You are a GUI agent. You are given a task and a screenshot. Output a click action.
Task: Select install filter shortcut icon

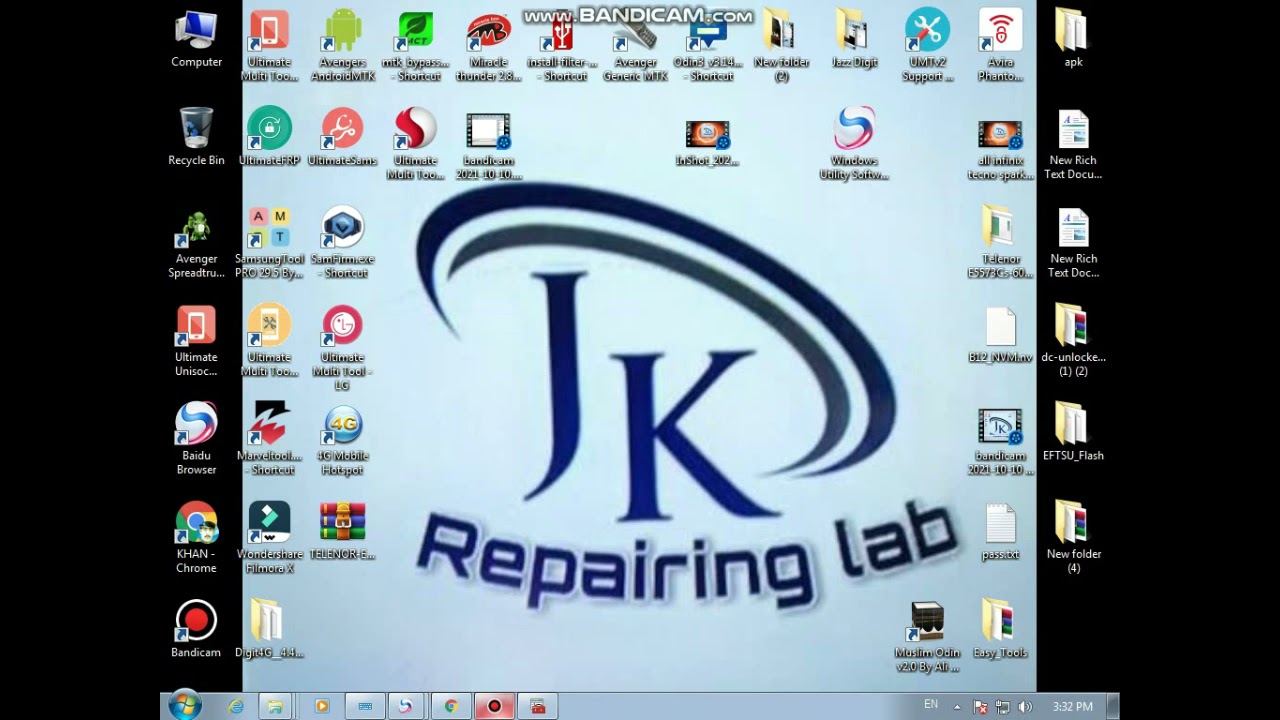[x=562, y=45]
